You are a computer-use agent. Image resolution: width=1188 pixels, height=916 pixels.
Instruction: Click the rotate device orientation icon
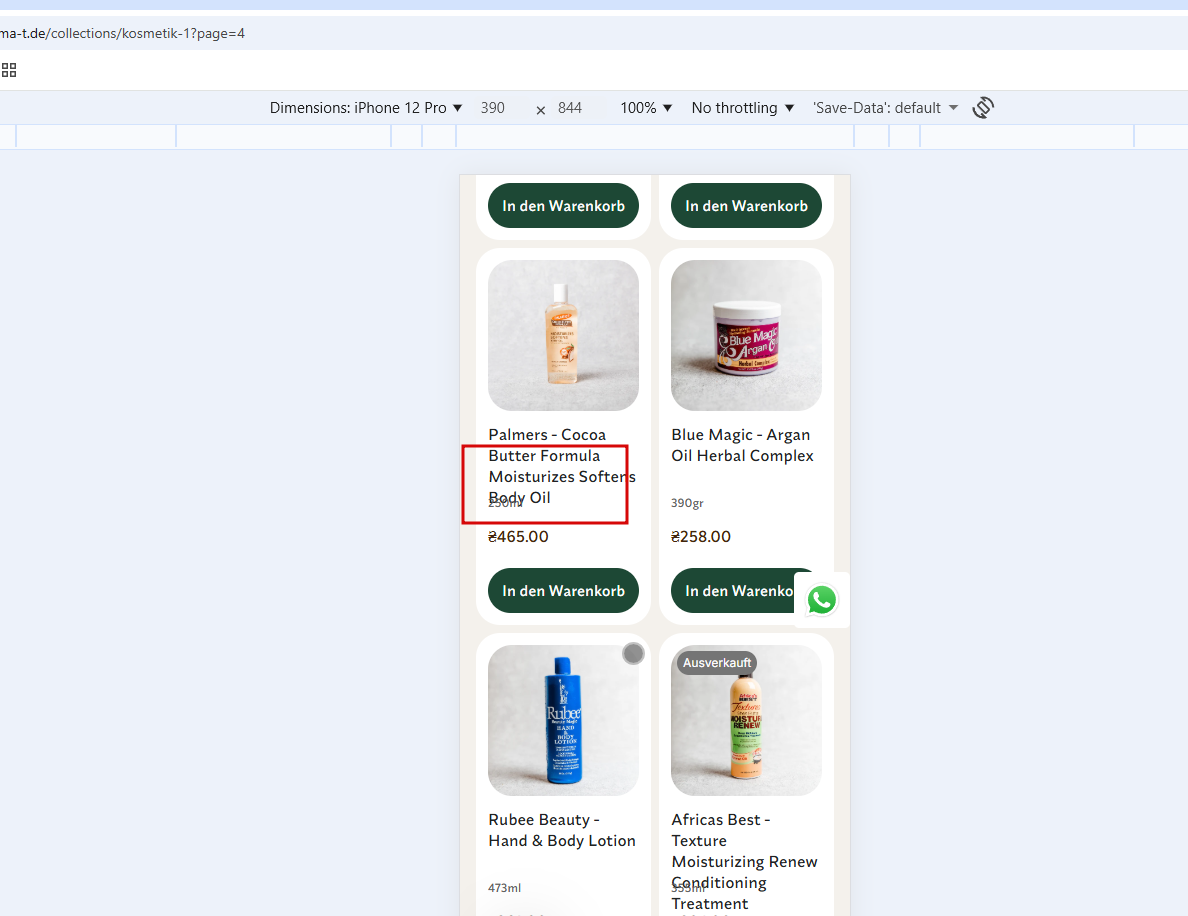(x=983, y=108)
